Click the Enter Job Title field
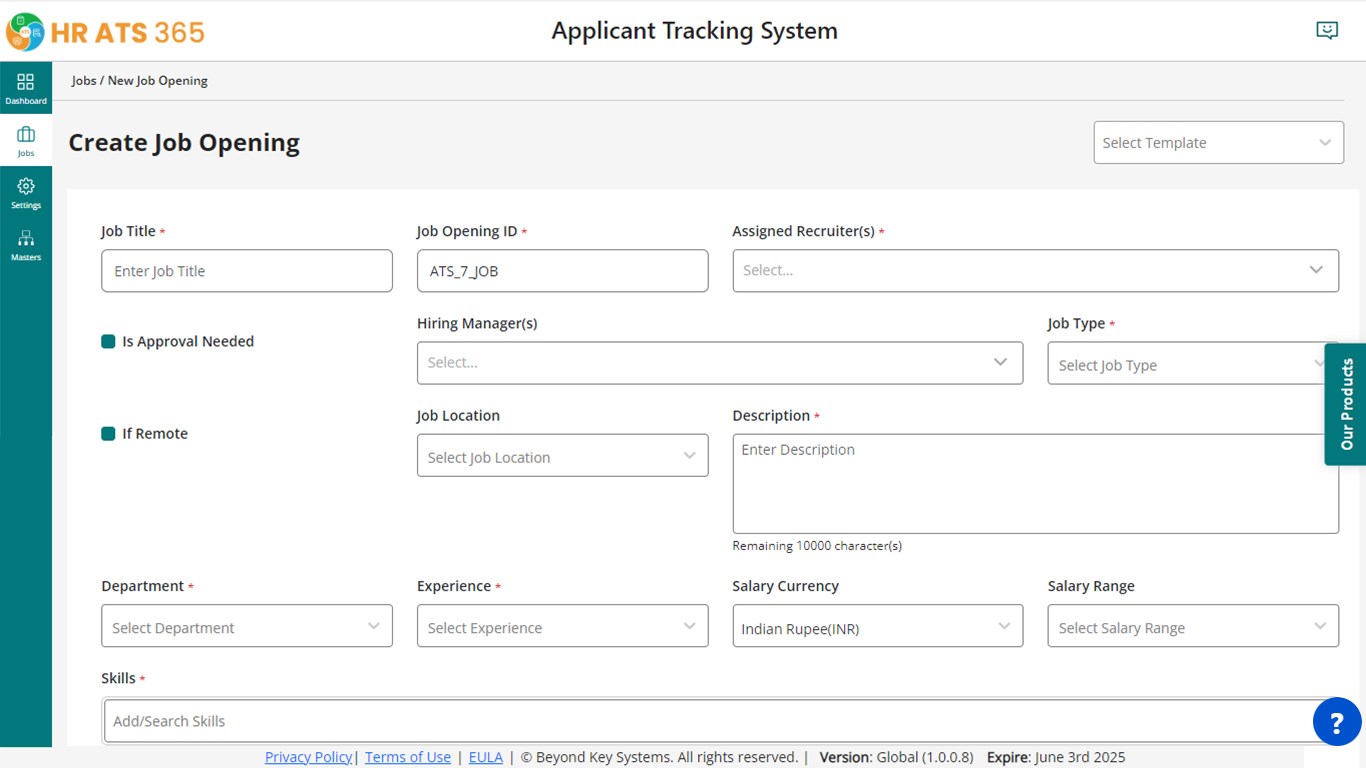1366x768 pixels. click(x=246, y=271)
